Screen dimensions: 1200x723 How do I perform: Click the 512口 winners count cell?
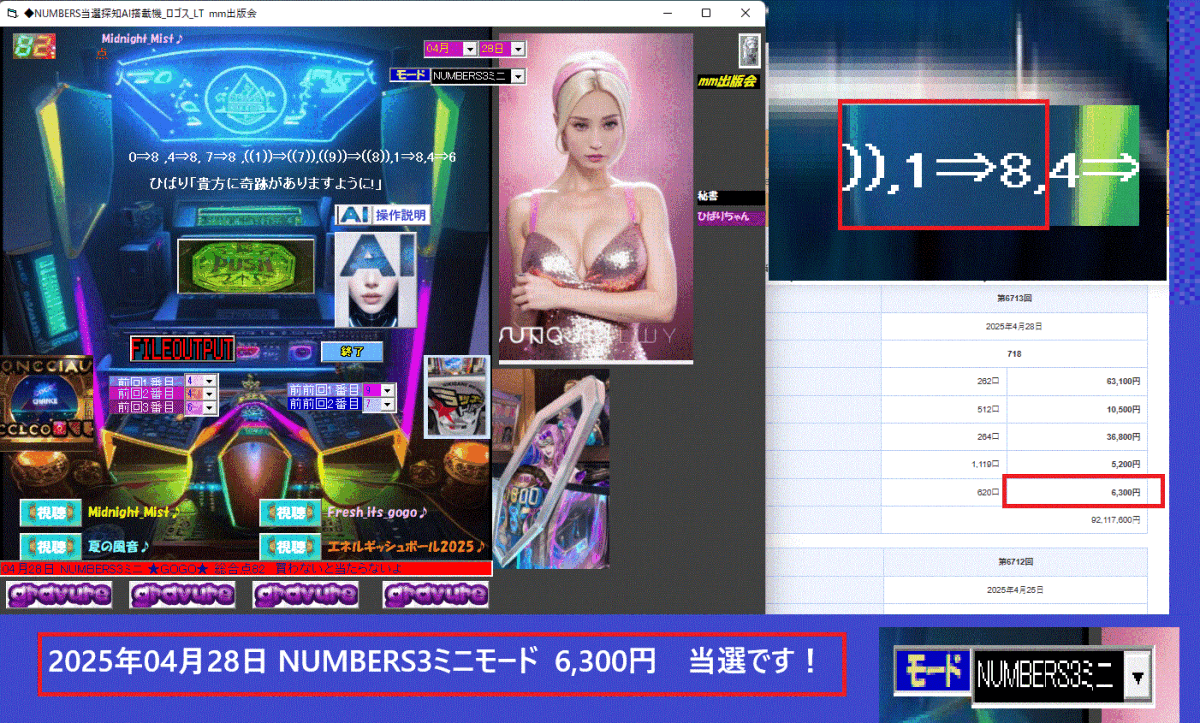coord(944,409)
